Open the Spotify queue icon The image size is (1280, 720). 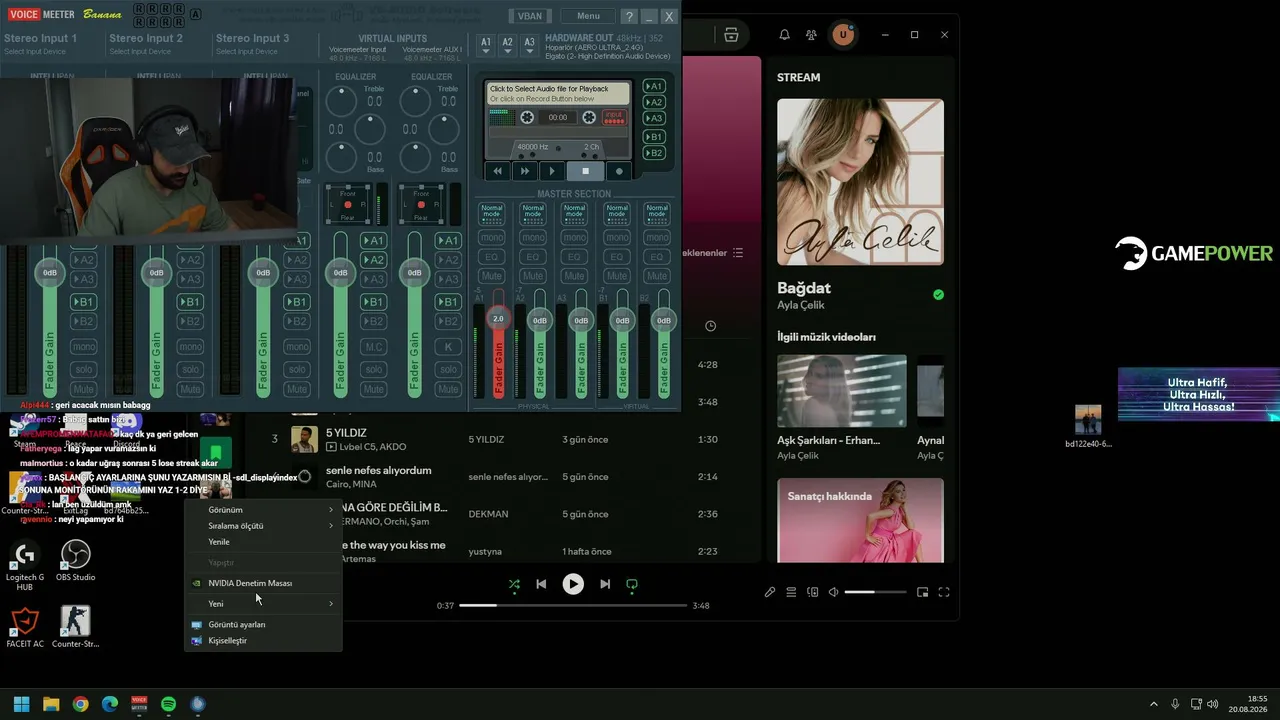click(791, 592)
